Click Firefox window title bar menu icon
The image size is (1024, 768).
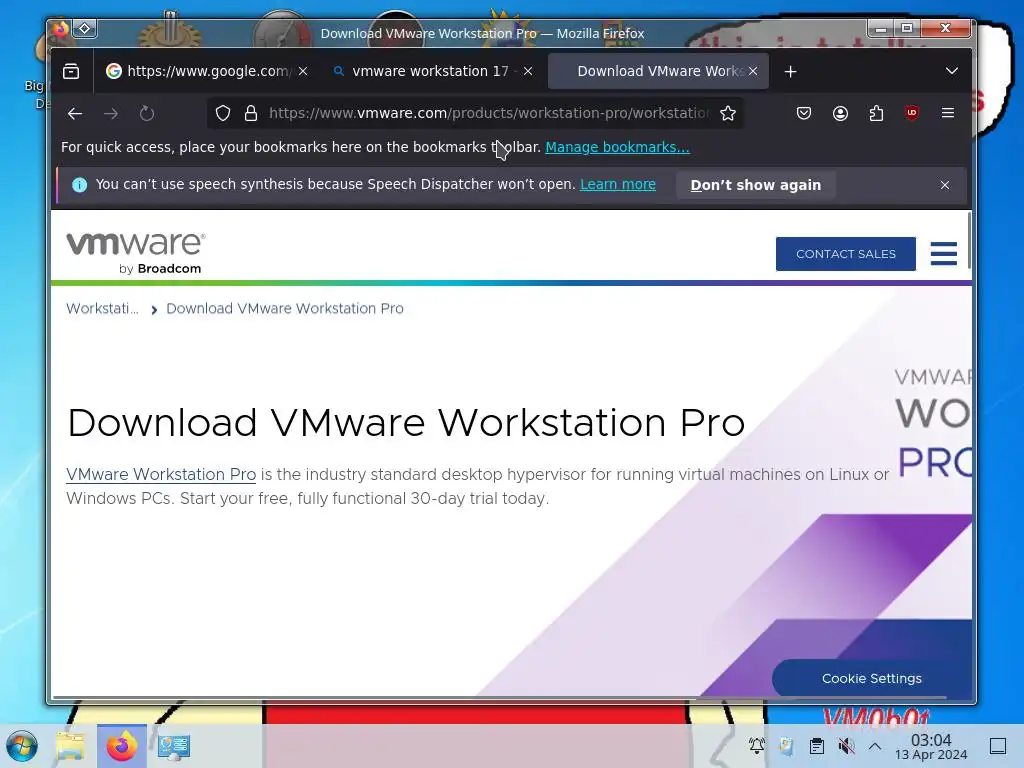(61, 29)
